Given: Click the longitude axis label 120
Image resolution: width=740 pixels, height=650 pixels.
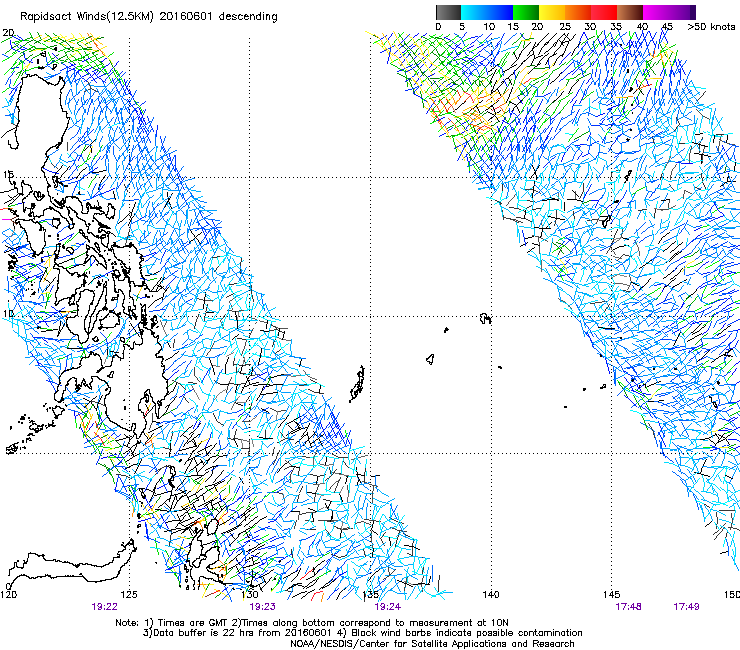Looking at the screenshot, I should point(8,594).
